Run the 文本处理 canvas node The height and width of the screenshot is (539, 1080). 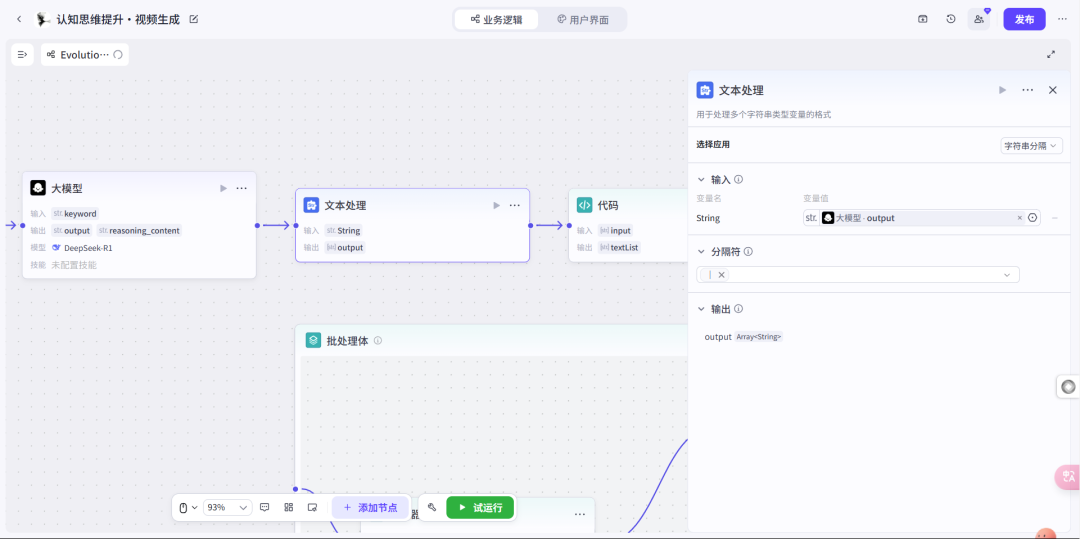497,205
